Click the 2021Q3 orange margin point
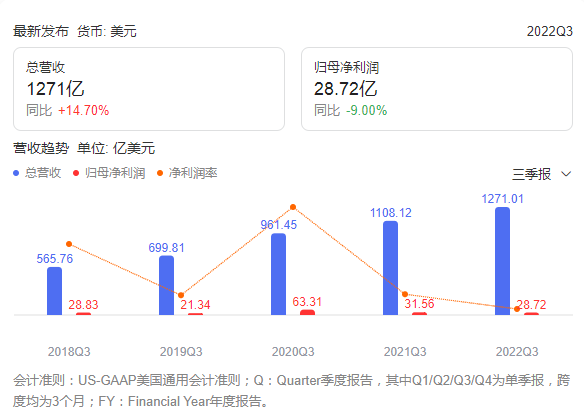This screenshot has width=584, height=416. tap(405, 294)
